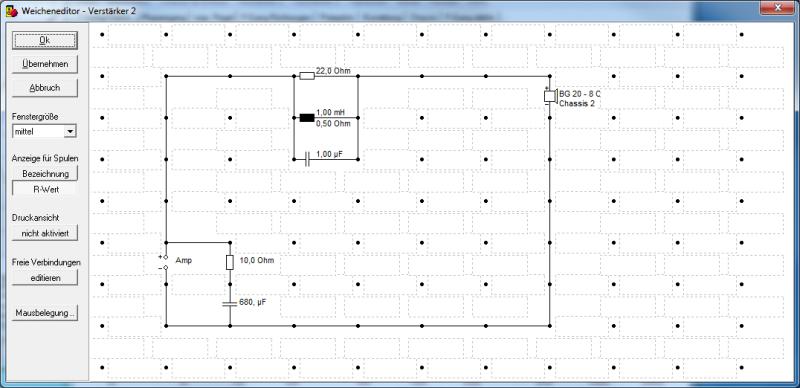Click the Amp negative terminal
This screenshot has width=800, height=388.
point(165,268)
